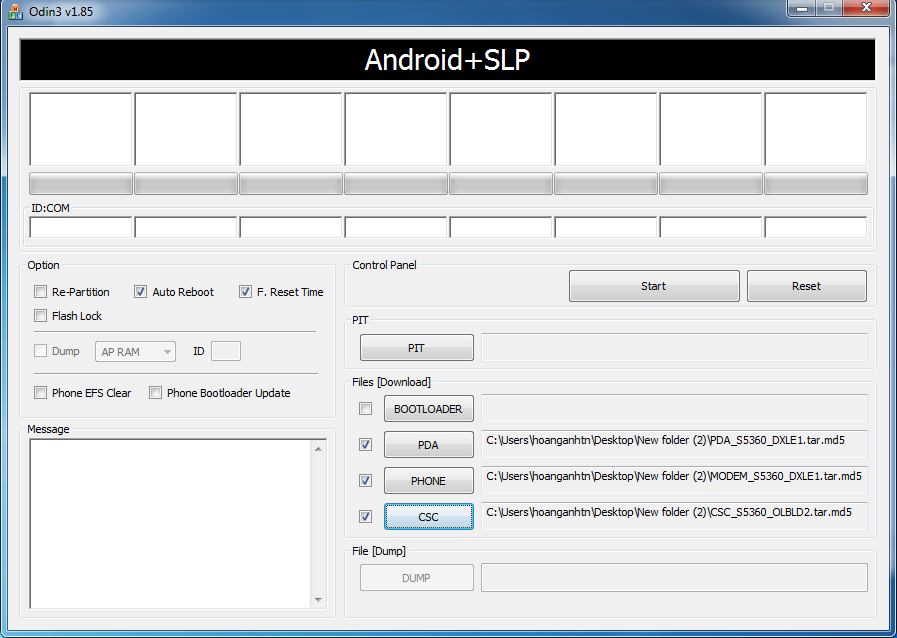897x638 pixels.
Task: Click the PDA file button
Action: 428,445
